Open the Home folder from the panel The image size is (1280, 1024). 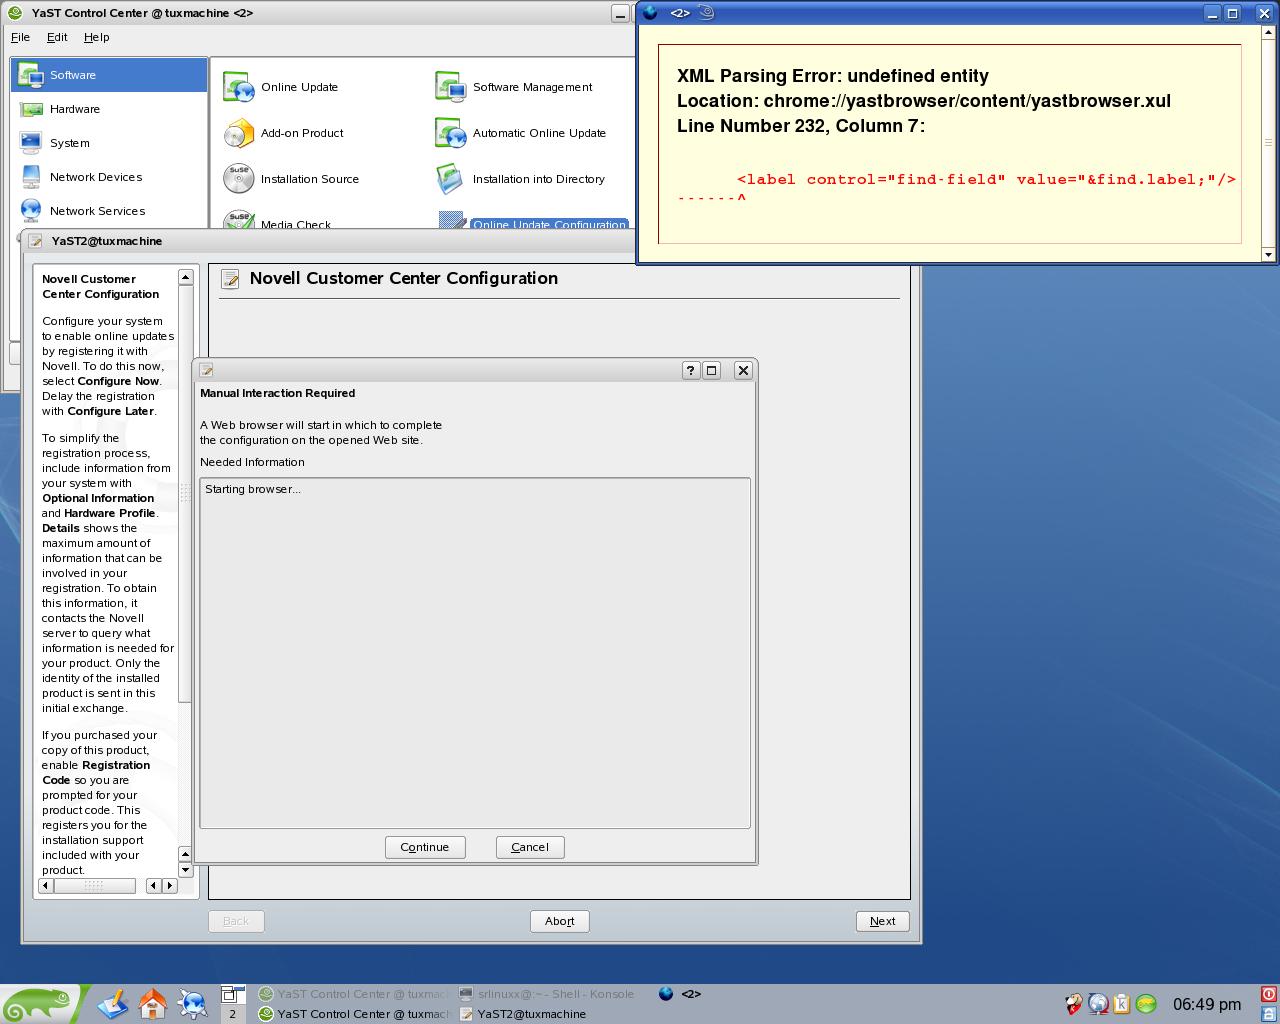click(152, 1003)
